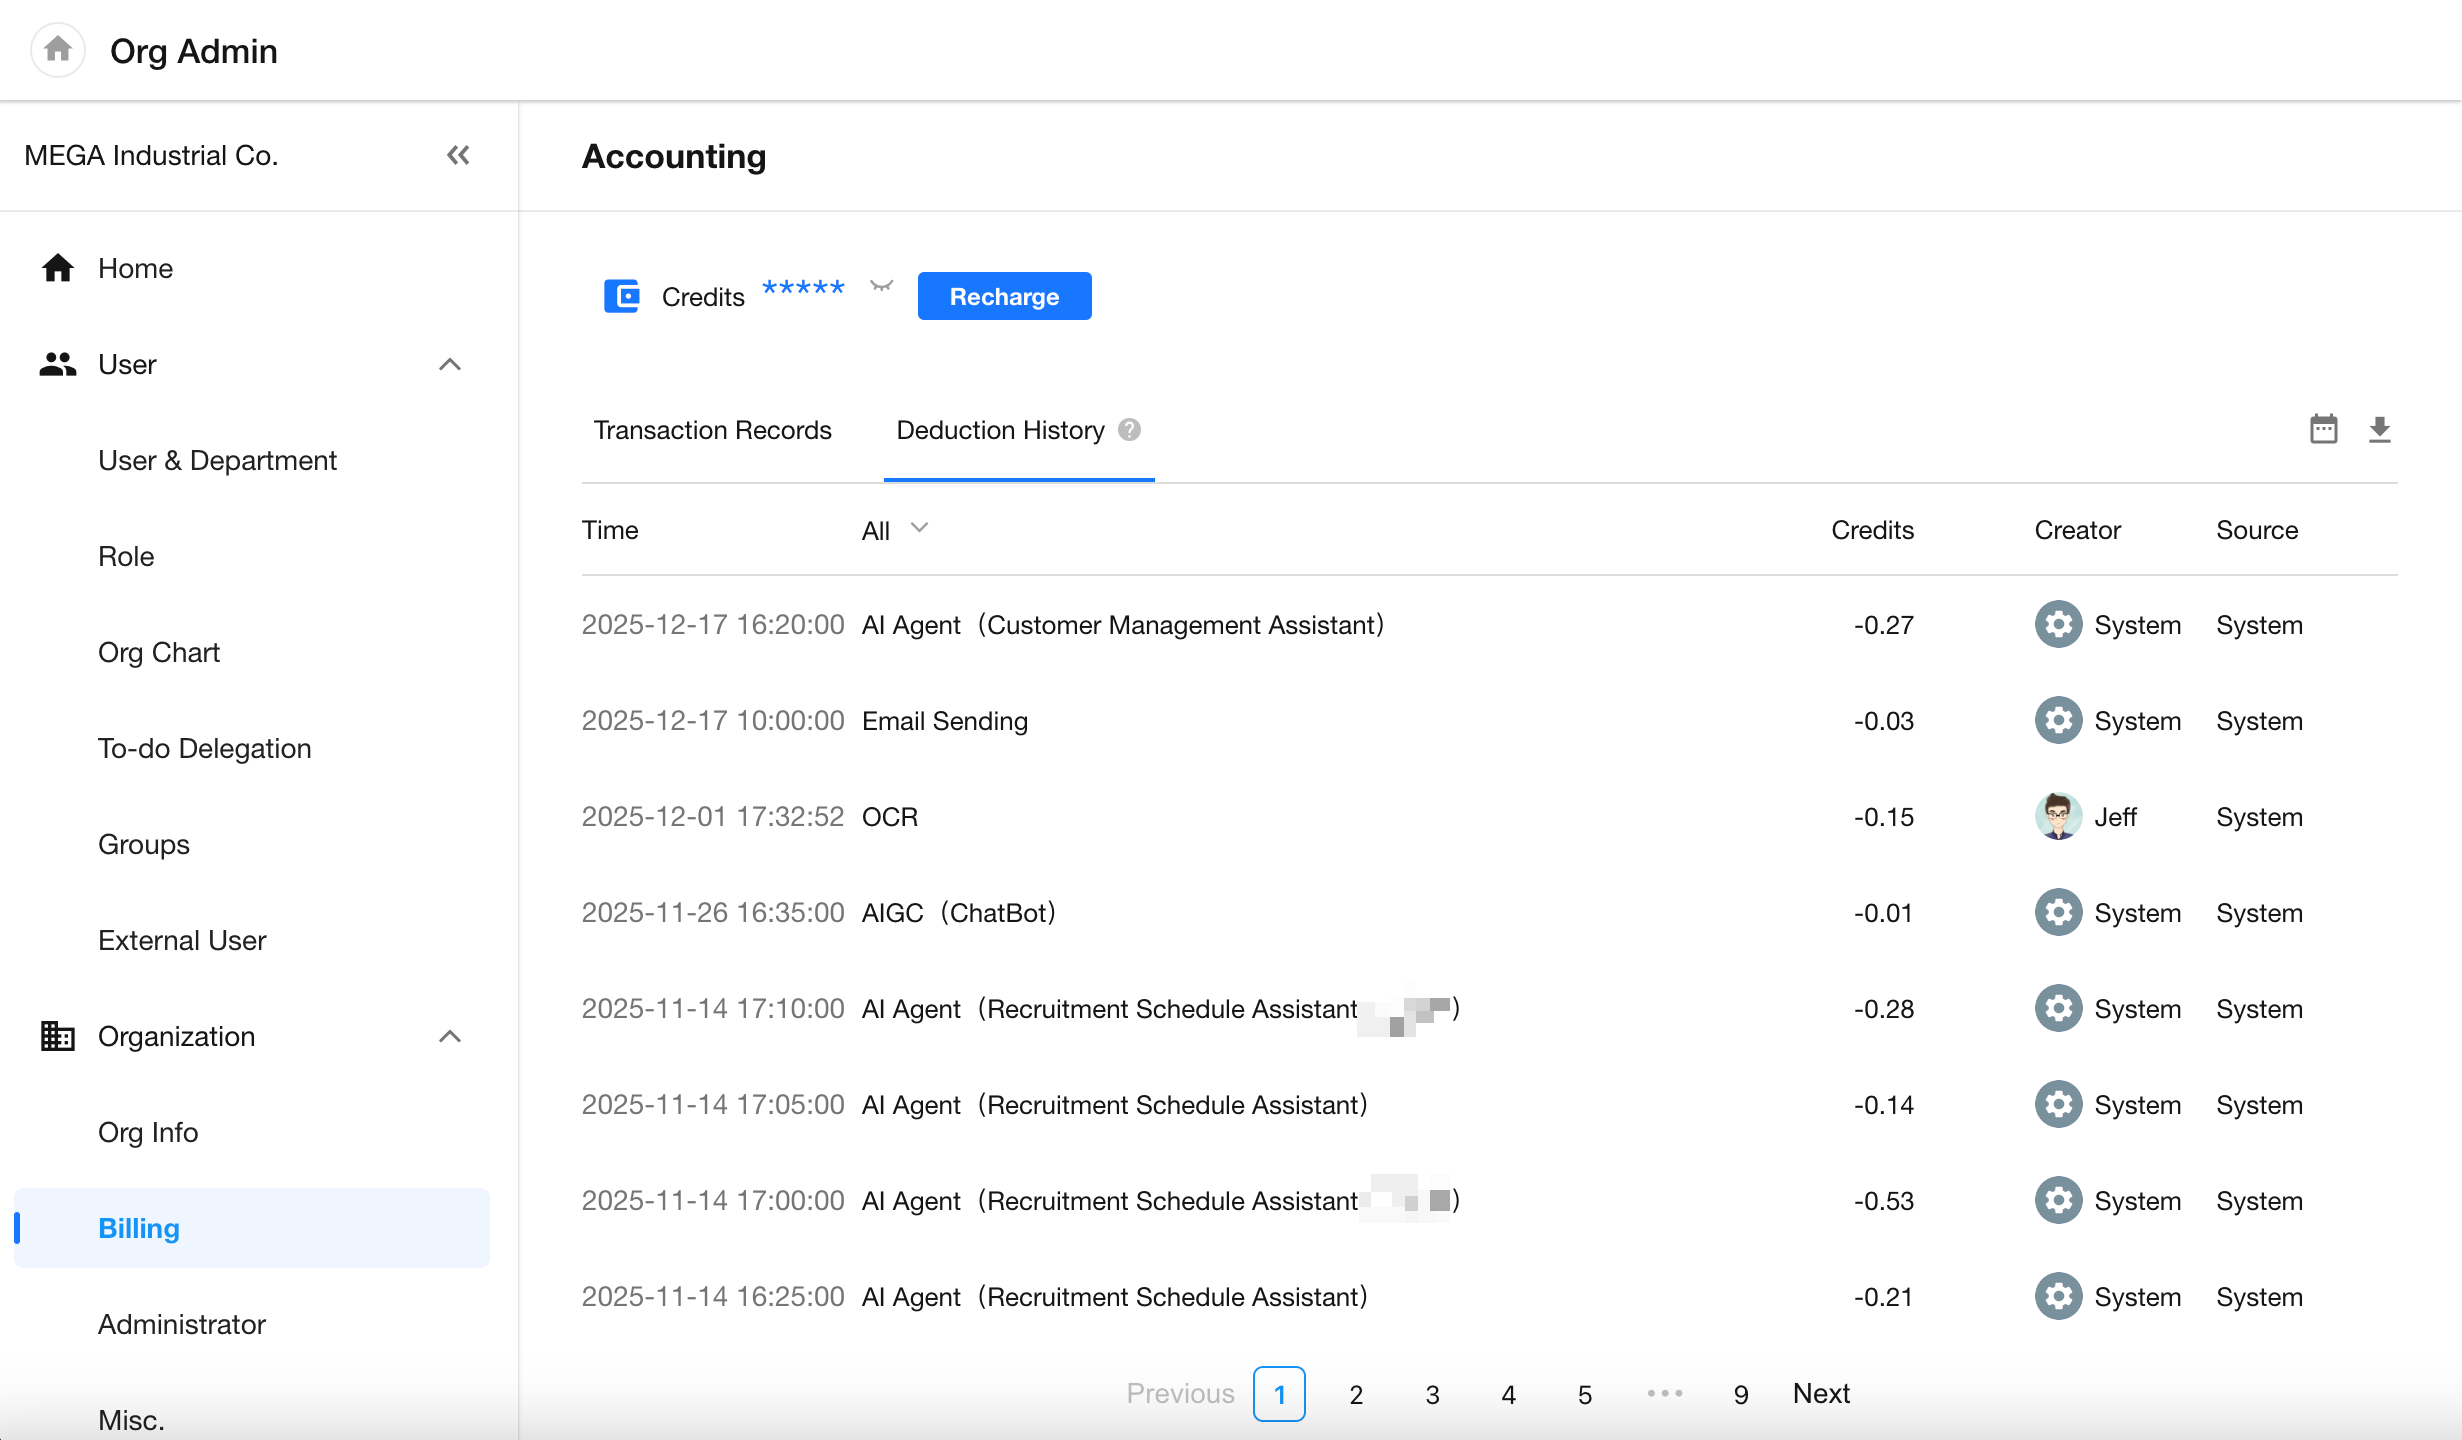Select the Deduction History tab
2462x1440 pixels.
[1000, 430]
